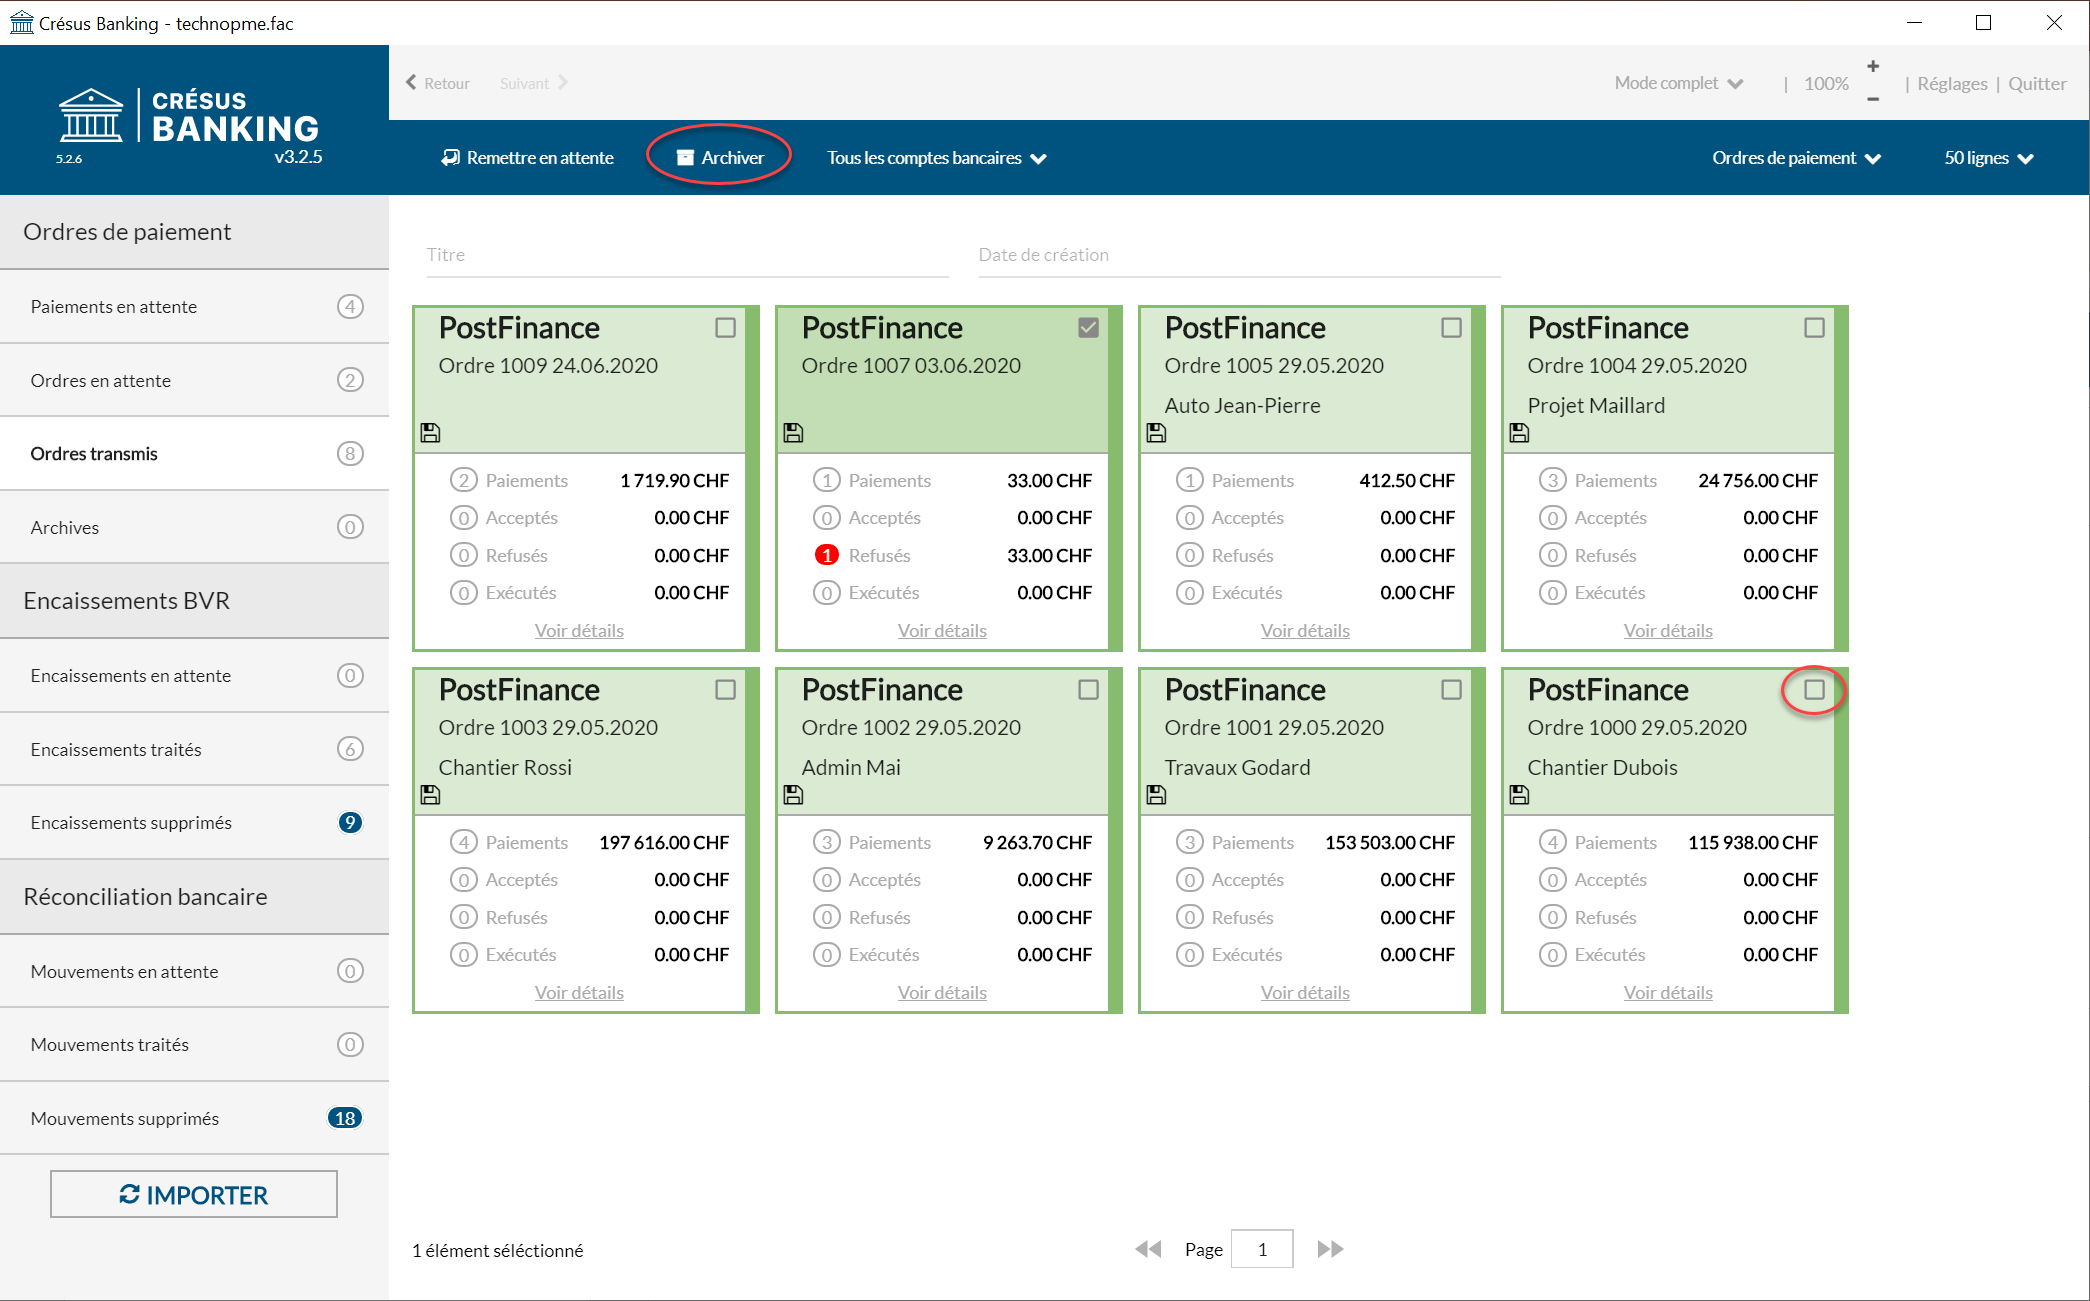Select the checkbox on Ordre 1002 Admin Mai
Image resolution: width=2090 pixels, height=1301 pixels.
click(x=1089, y=690)
